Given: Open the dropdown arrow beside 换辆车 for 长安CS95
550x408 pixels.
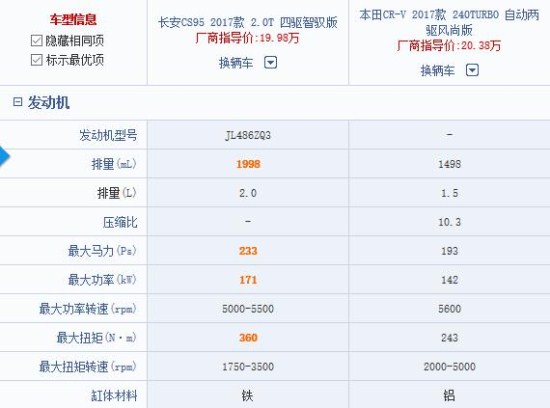Looking at the screenshot, I should click(270, 63).
